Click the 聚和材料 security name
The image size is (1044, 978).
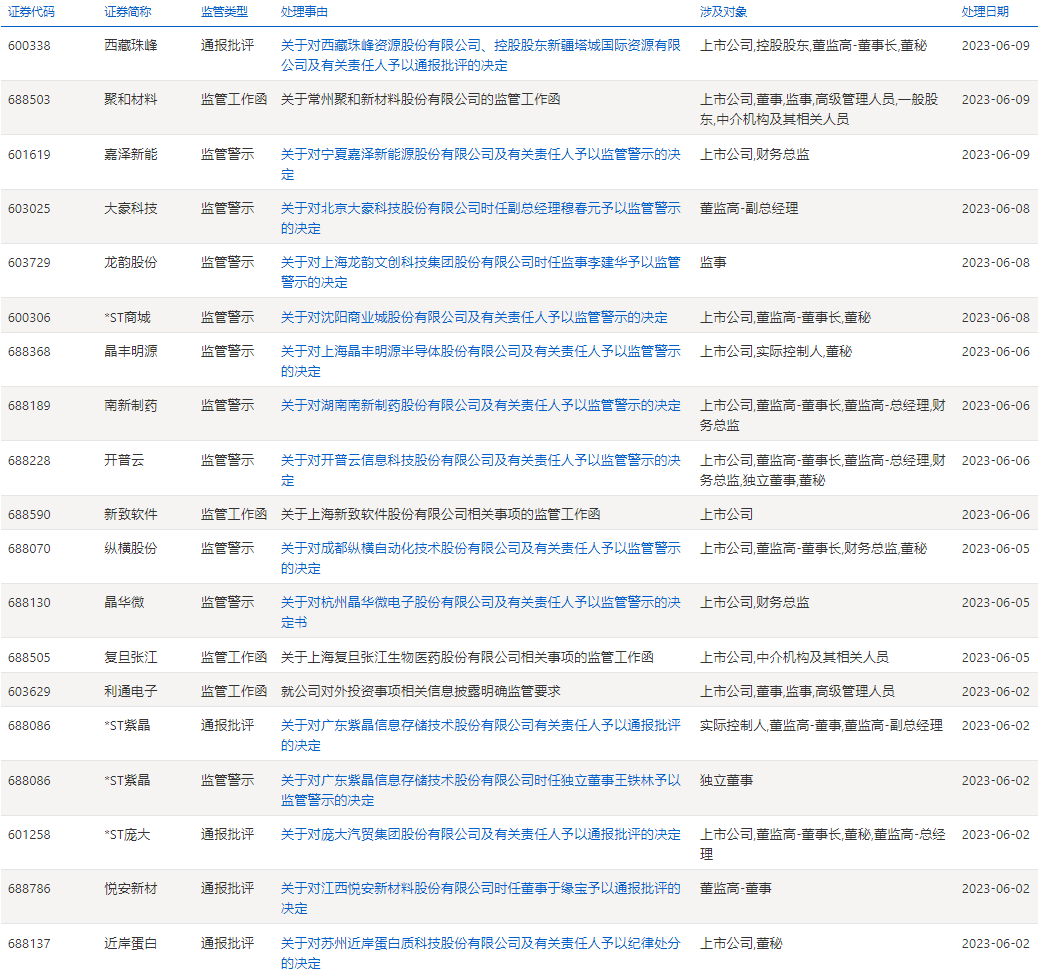pyautogui.click(x=130, y=100)
